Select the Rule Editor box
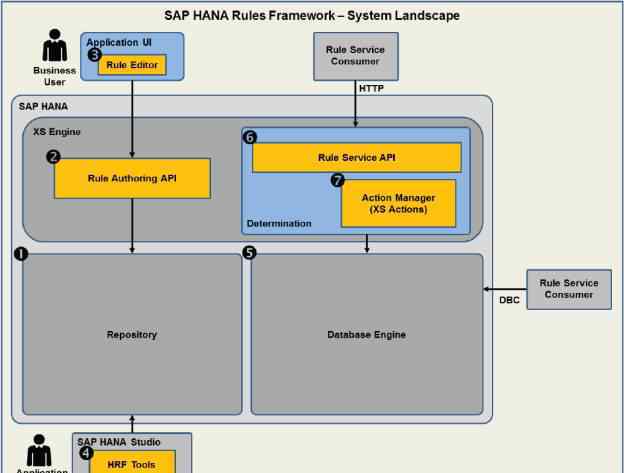This screenshot has width=624, height=473. (x=132, y=65)
